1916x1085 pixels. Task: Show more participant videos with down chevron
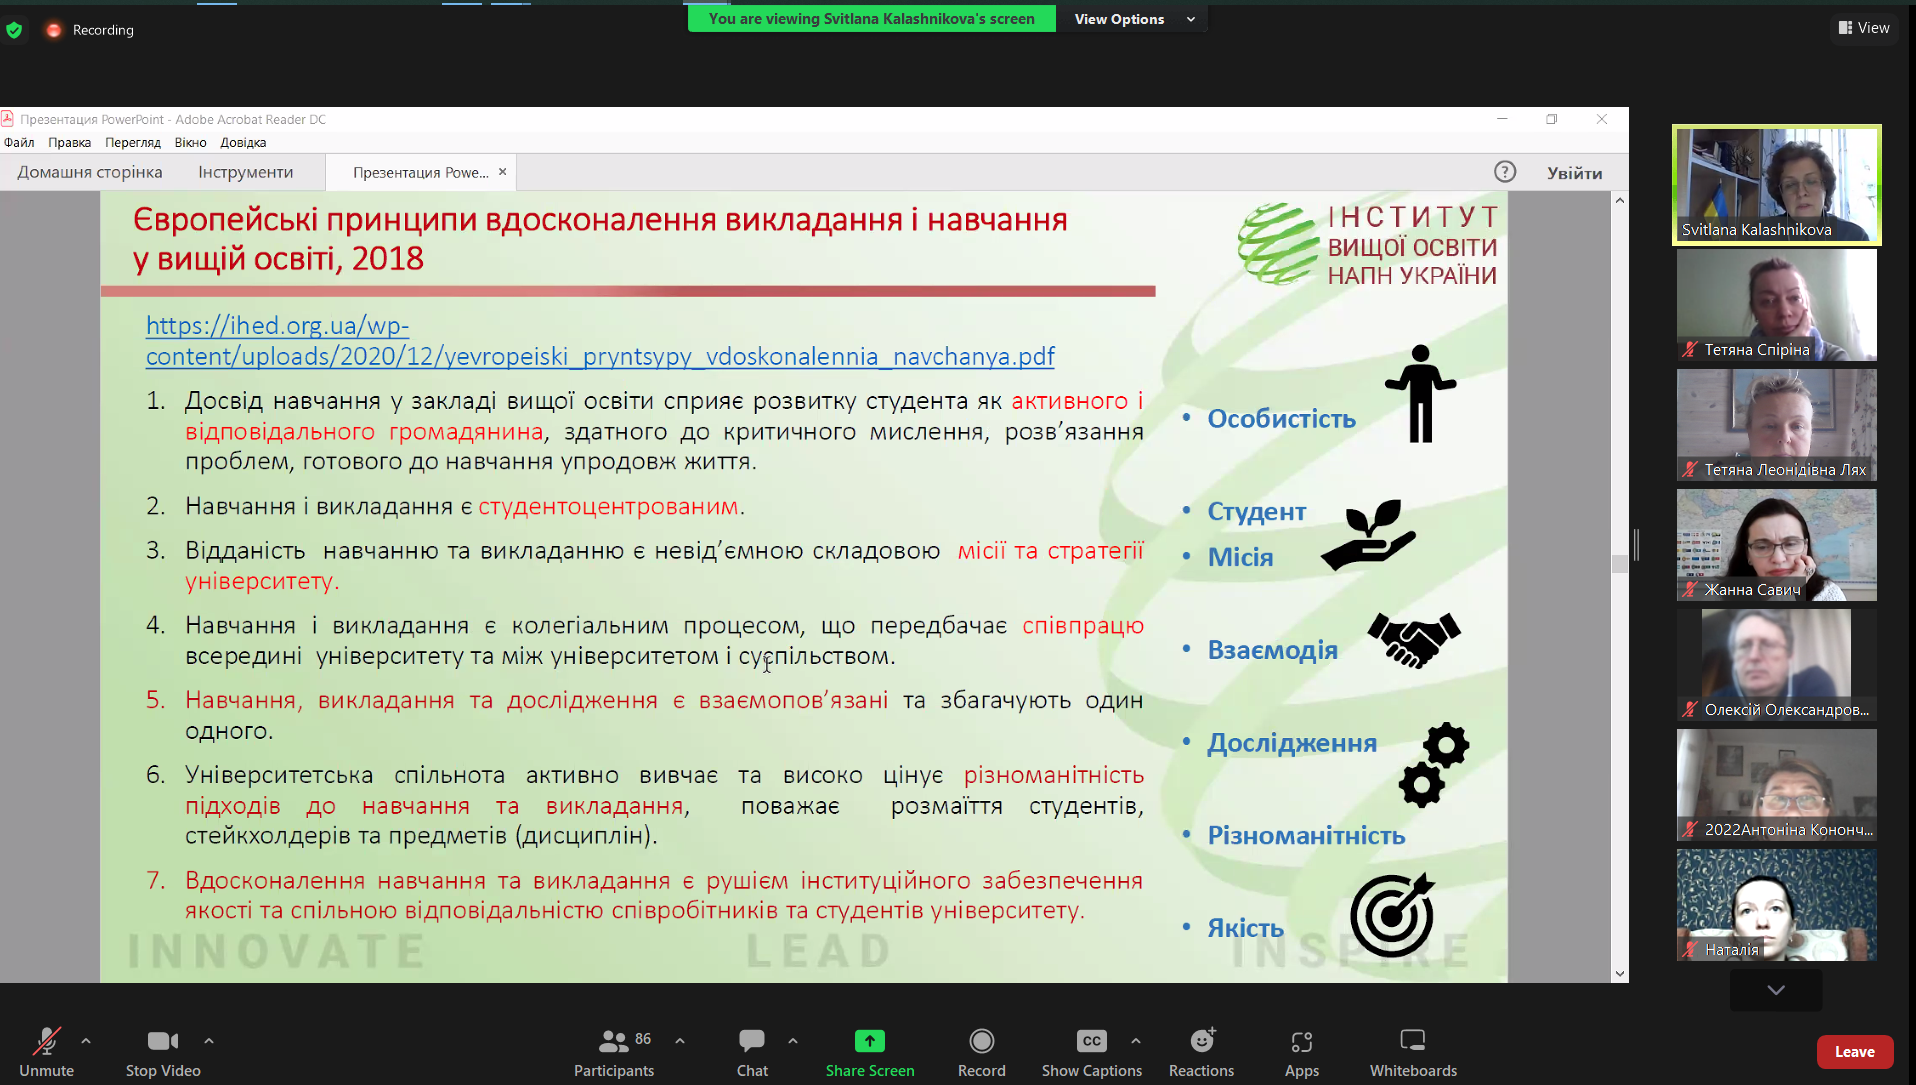[x=1776, y=990]
